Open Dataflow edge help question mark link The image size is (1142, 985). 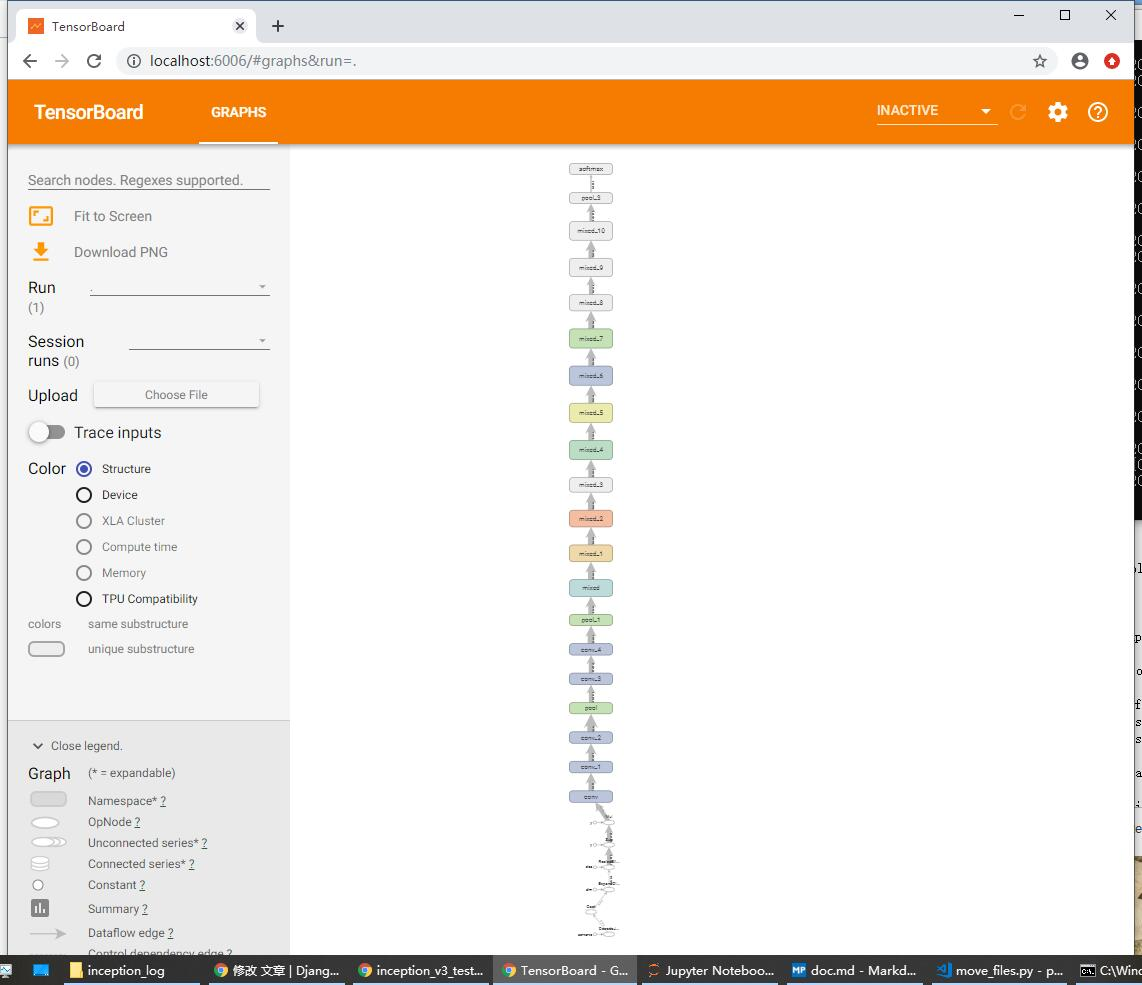[x=170, y=933]
